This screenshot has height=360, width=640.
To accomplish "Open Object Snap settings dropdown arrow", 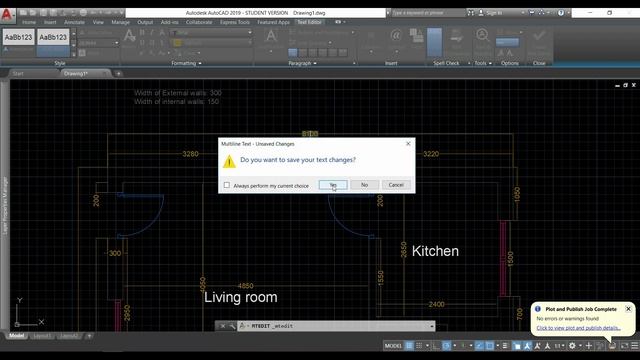I will [498, 346].
